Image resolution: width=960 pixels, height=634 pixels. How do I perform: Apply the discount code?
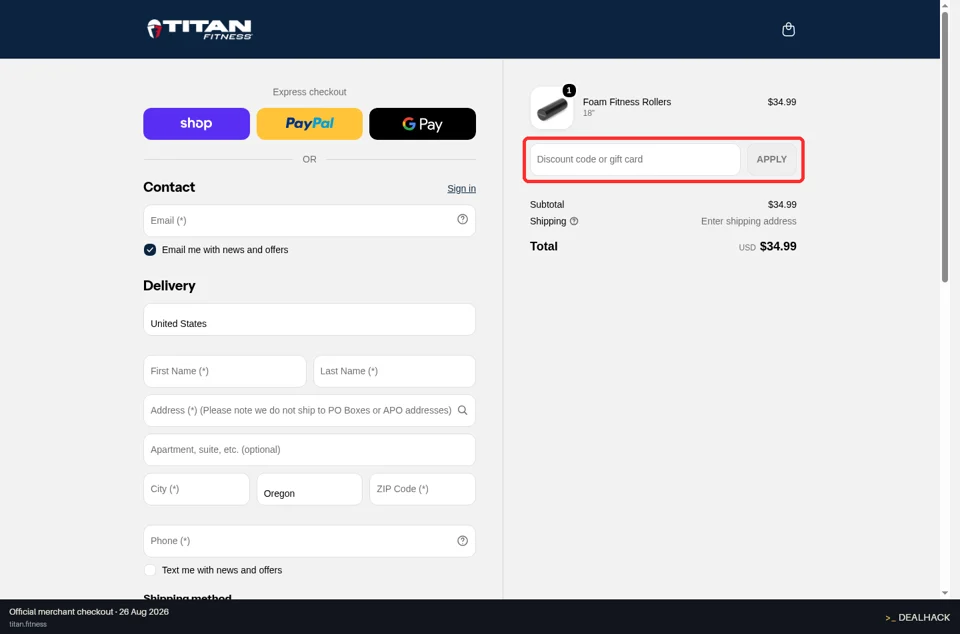pos(771,159)
